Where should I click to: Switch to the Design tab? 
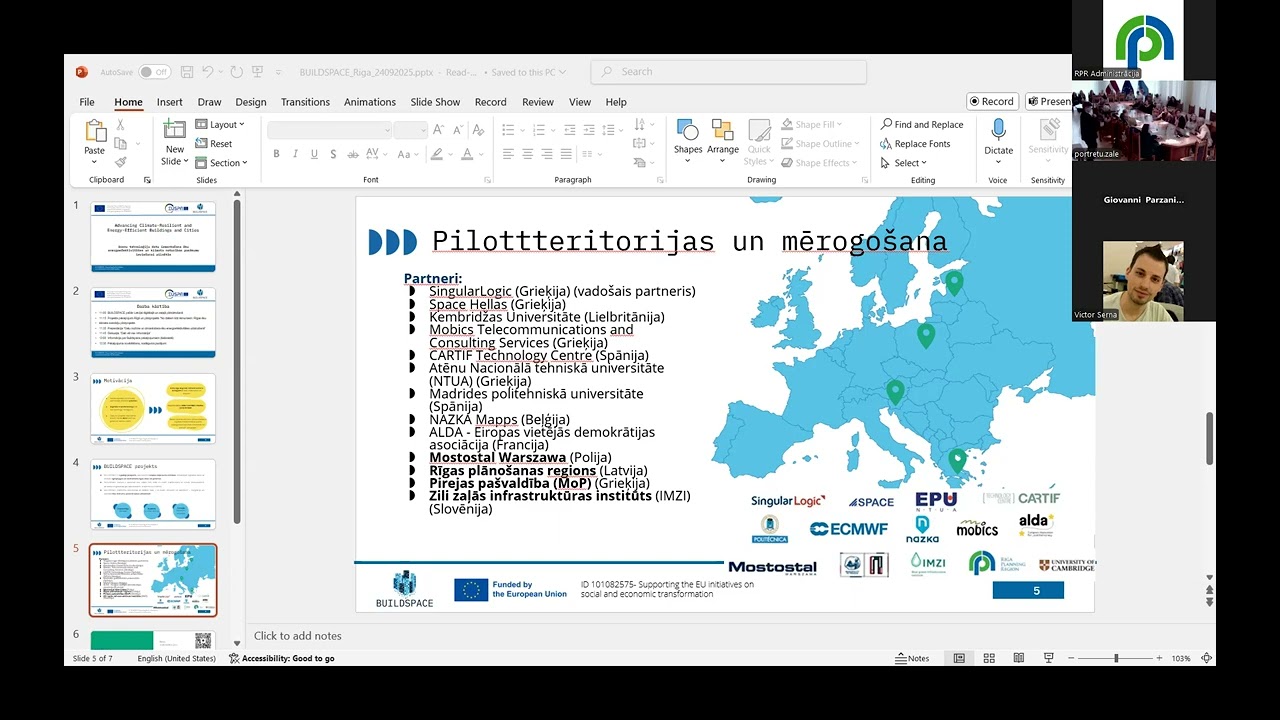point(251,102)
